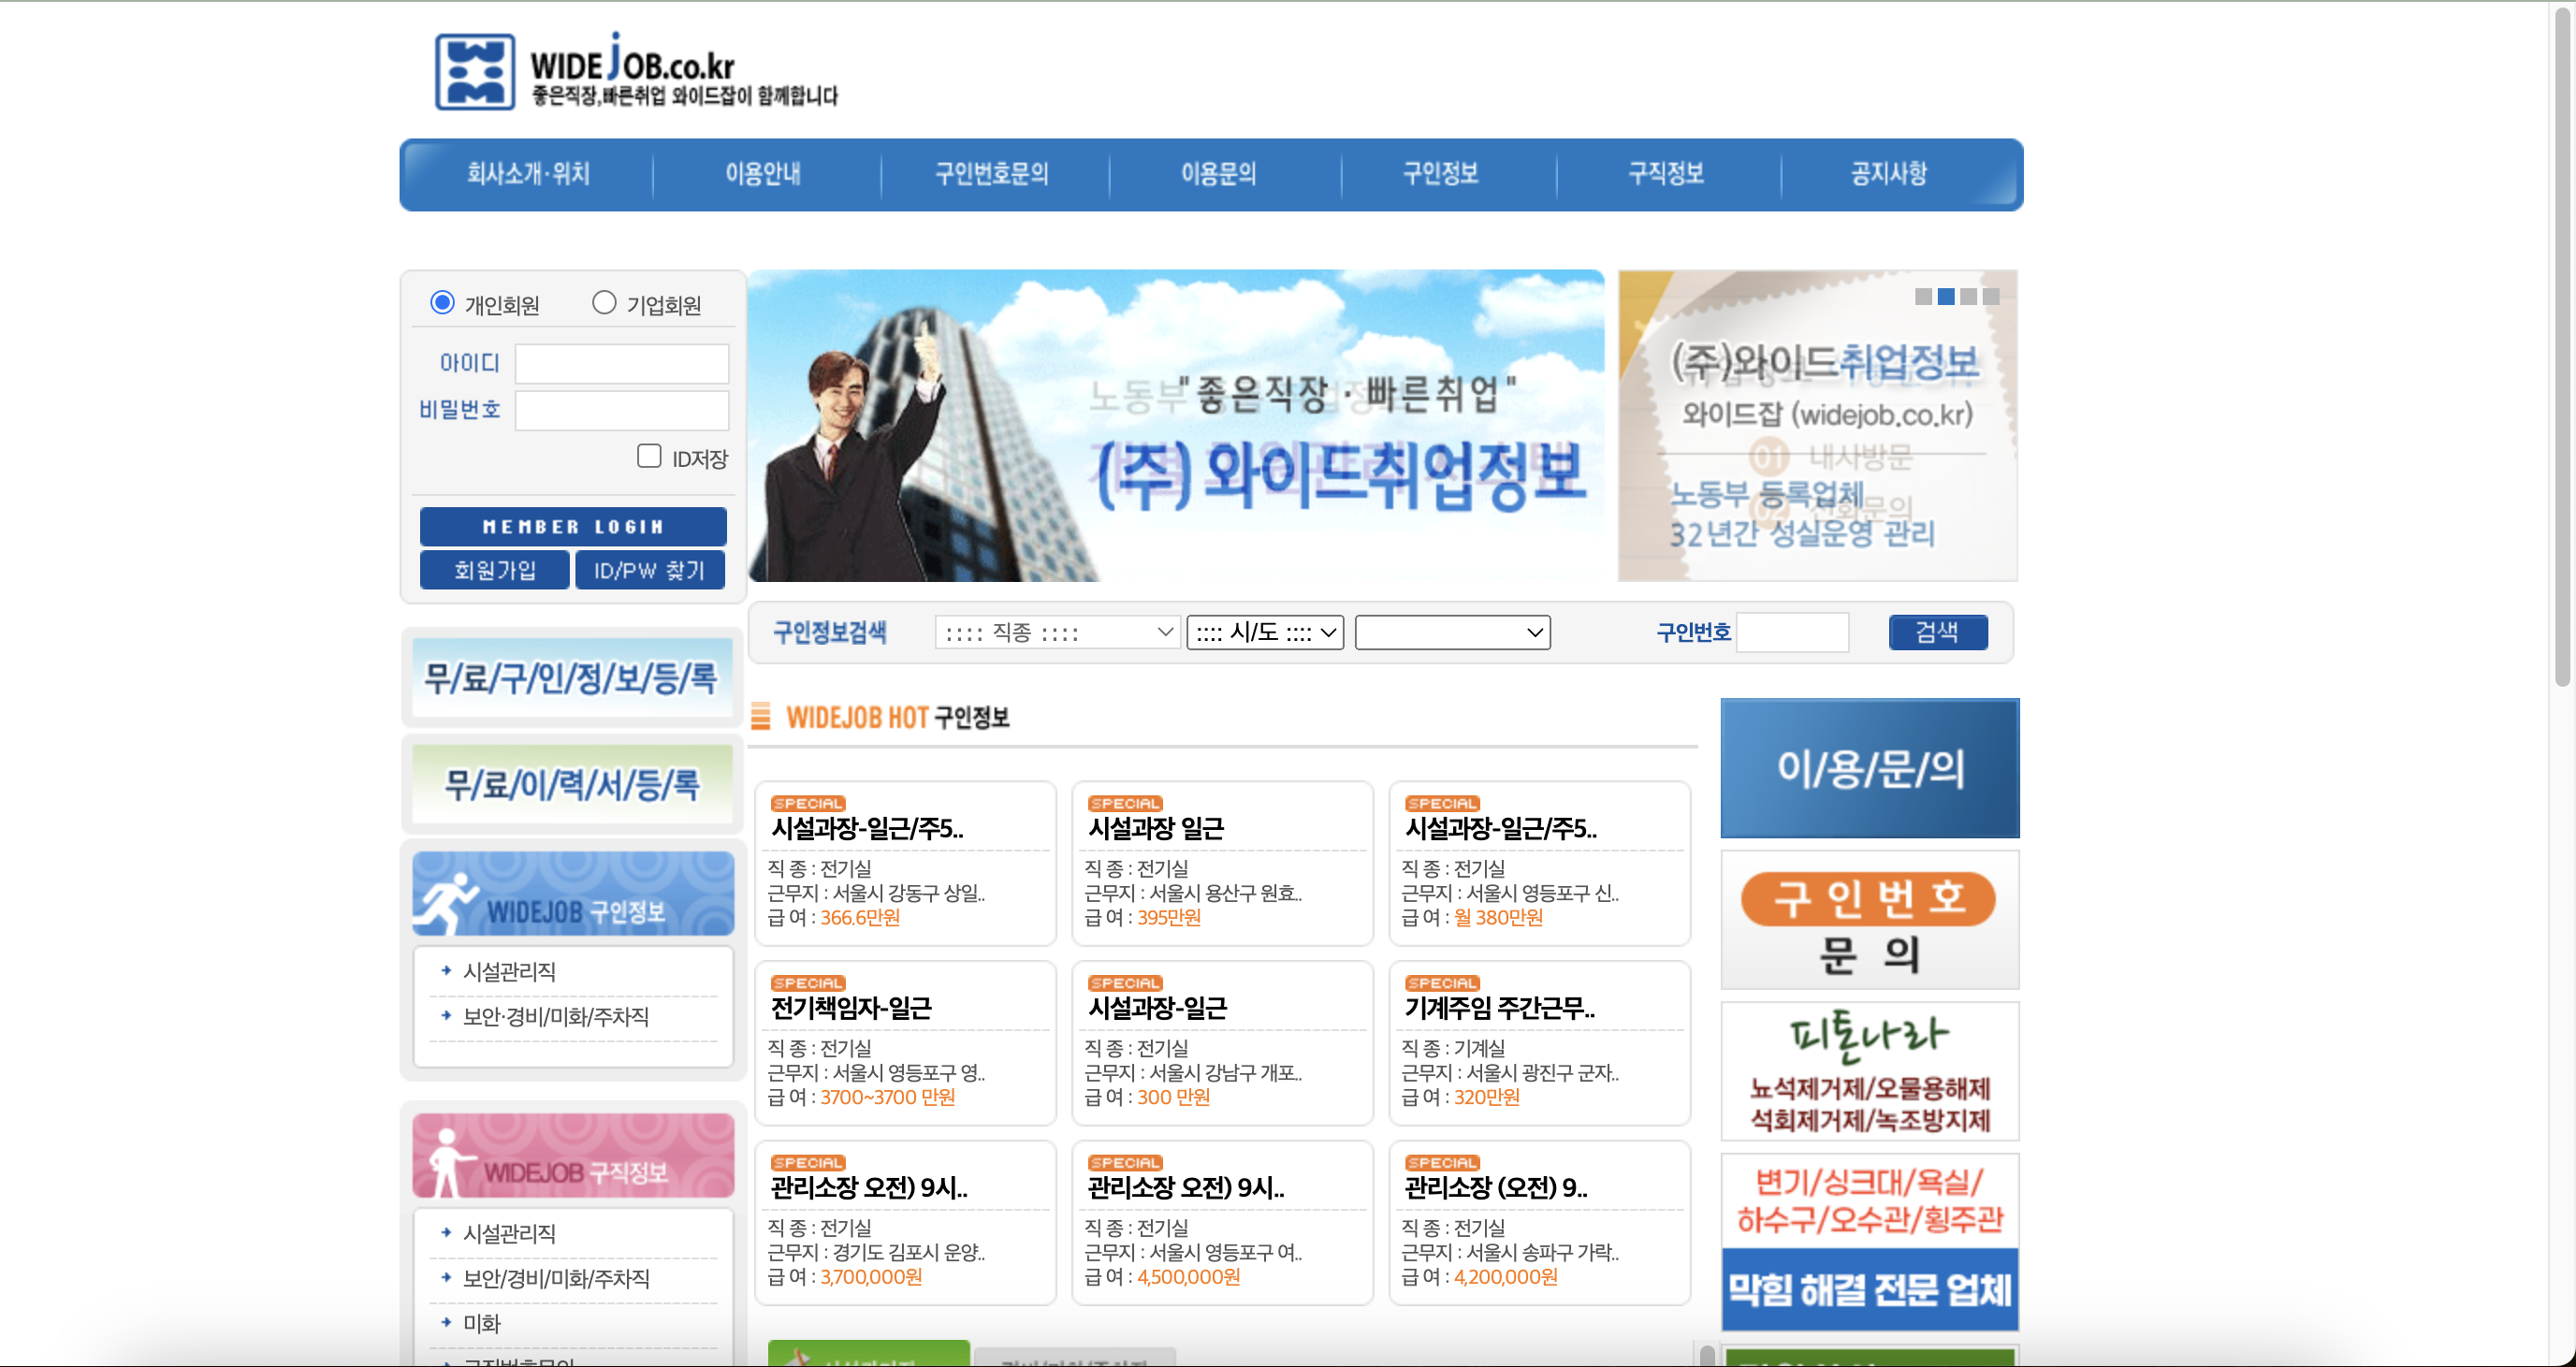Open the 이용안내 menu

[764, 174]
